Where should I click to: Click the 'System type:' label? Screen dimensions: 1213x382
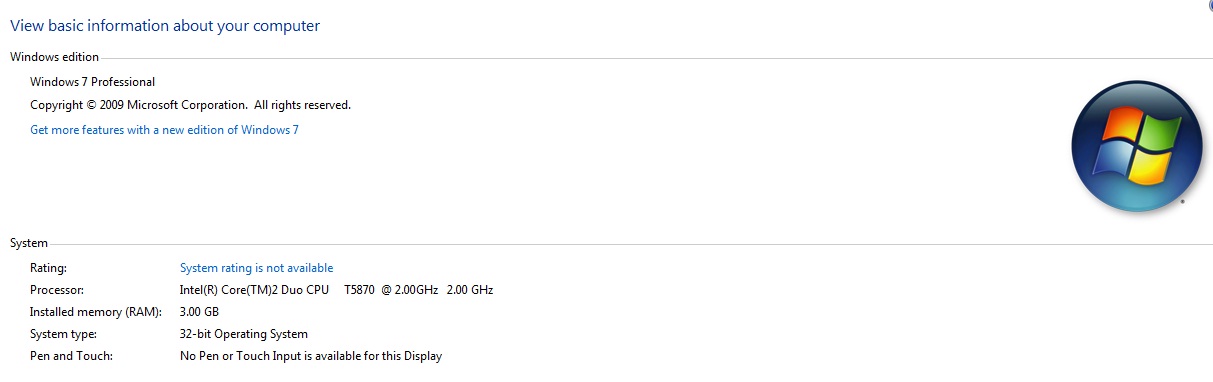point(63,334)
